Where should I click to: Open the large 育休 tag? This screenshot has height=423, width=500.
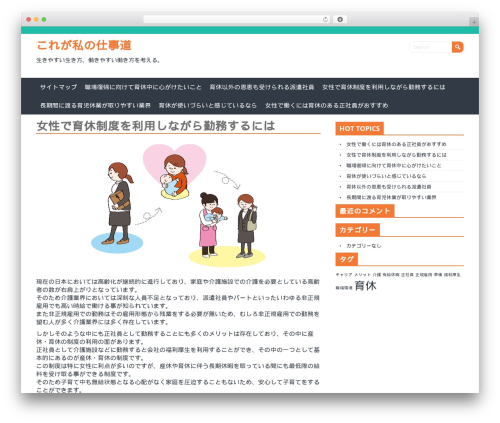365,286
